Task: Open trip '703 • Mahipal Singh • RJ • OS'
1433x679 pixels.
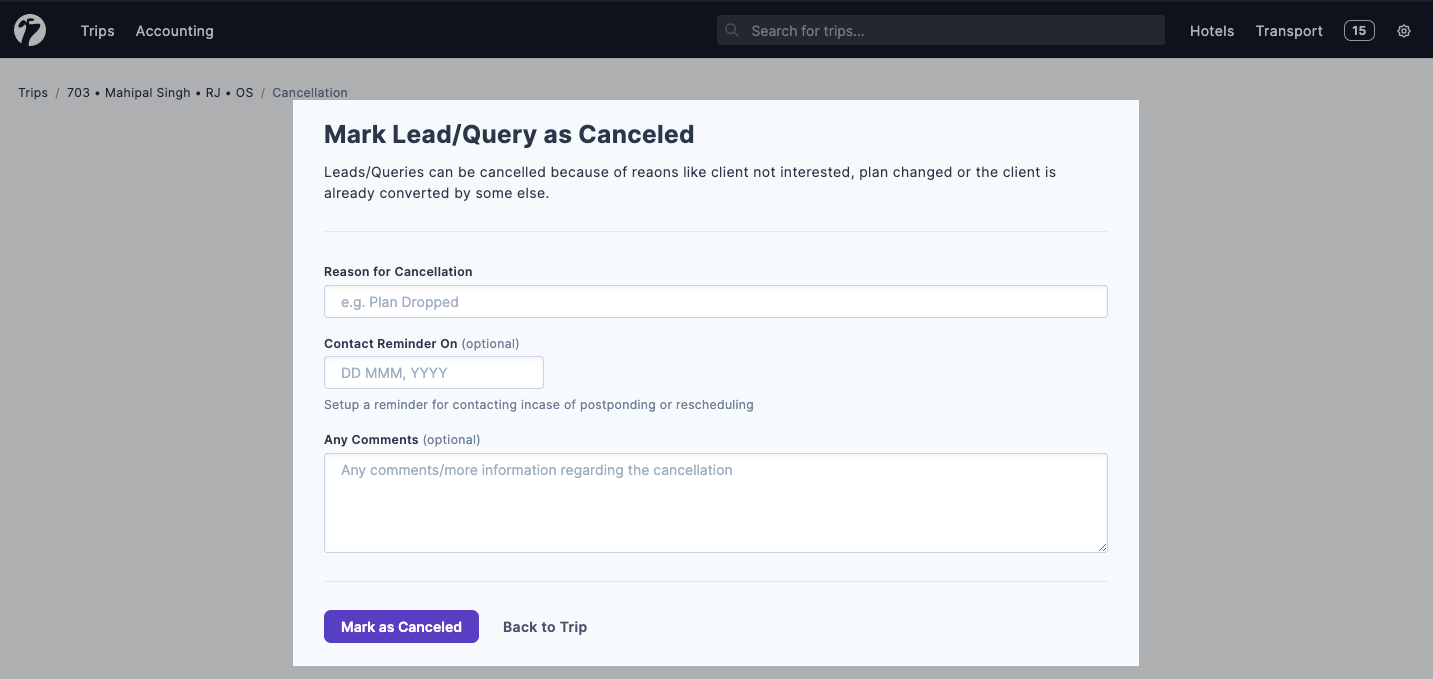Action: coord(161,92)
